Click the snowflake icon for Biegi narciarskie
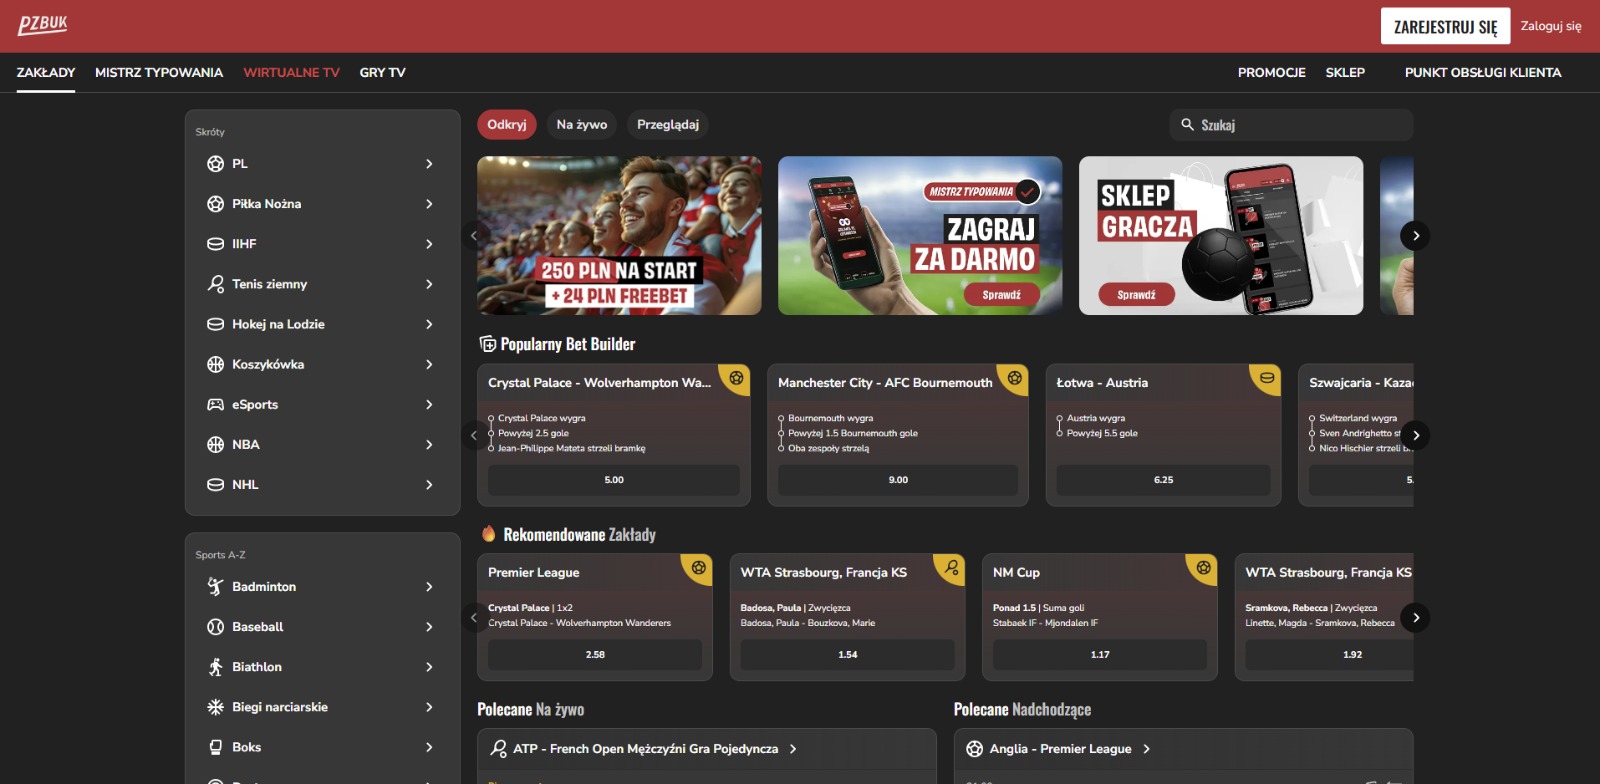Screen dimensions: 1600x784 (215, 707)
